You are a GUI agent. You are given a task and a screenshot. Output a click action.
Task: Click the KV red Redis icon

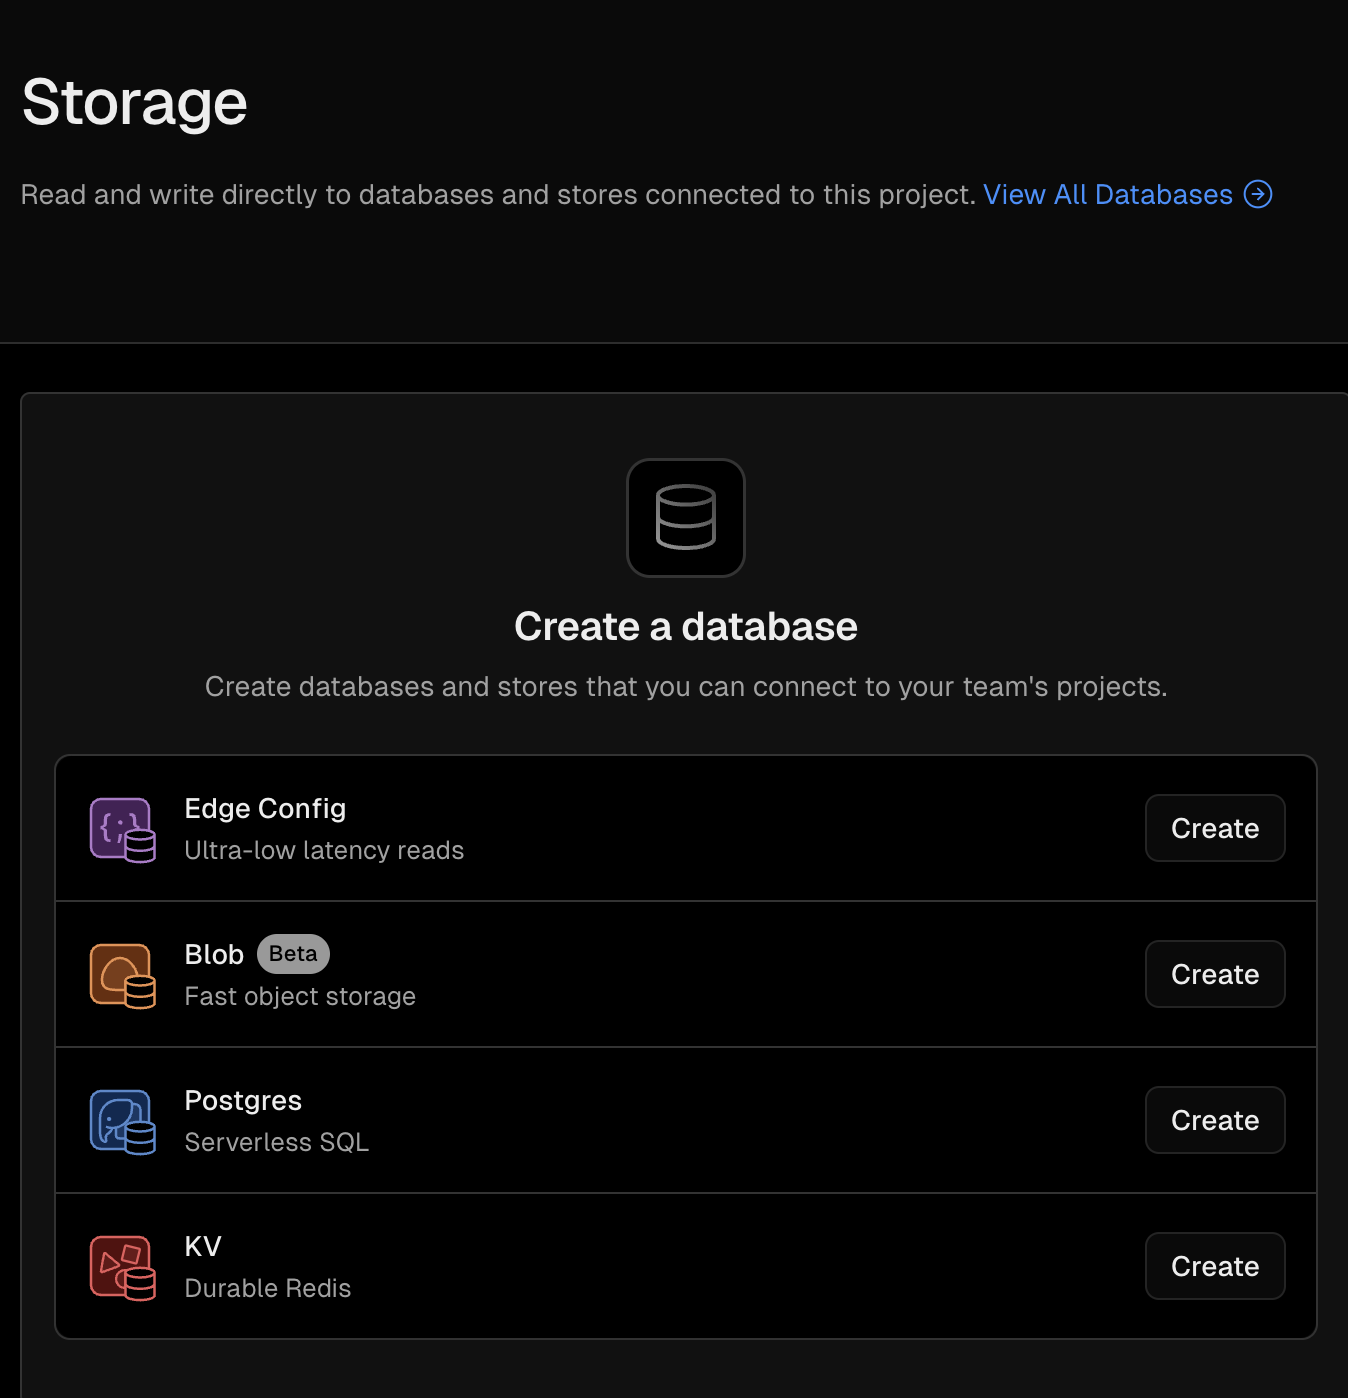(x=123, y=1267)
